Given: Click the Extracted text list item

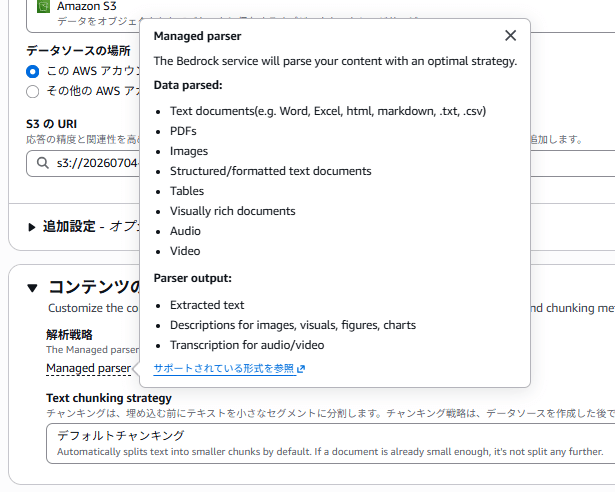Looking at the screenshot, I should (207, 305).
